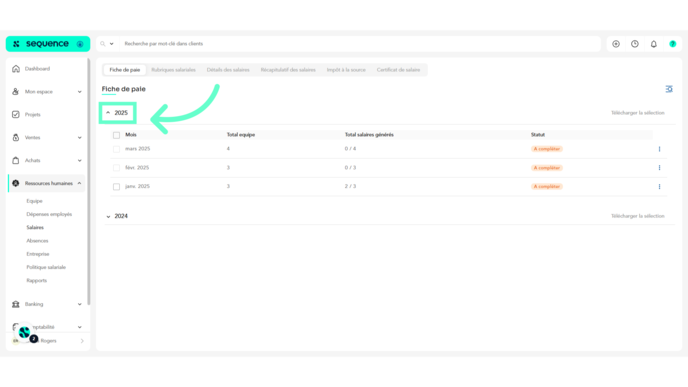This screenshot has height=387, width=688.
Task: Open the filter settings icon
Action: click(669, 89)
